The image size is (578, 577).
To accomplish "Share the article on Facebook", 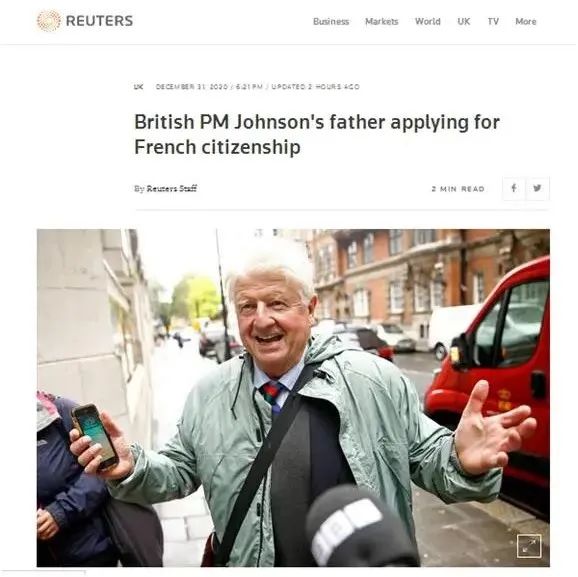I will [514, 188].
